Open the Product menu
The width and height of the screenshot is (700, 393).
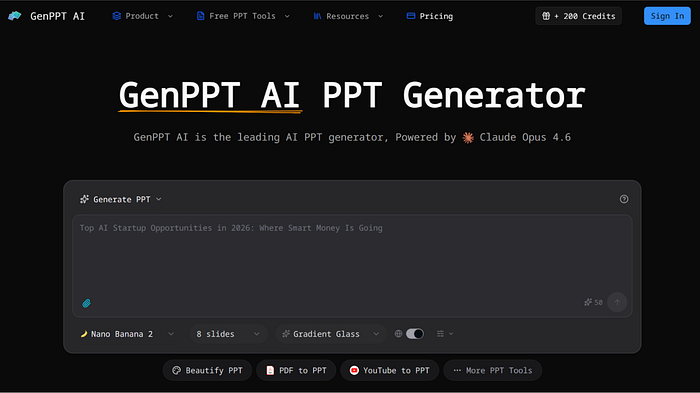coord(142,16)
